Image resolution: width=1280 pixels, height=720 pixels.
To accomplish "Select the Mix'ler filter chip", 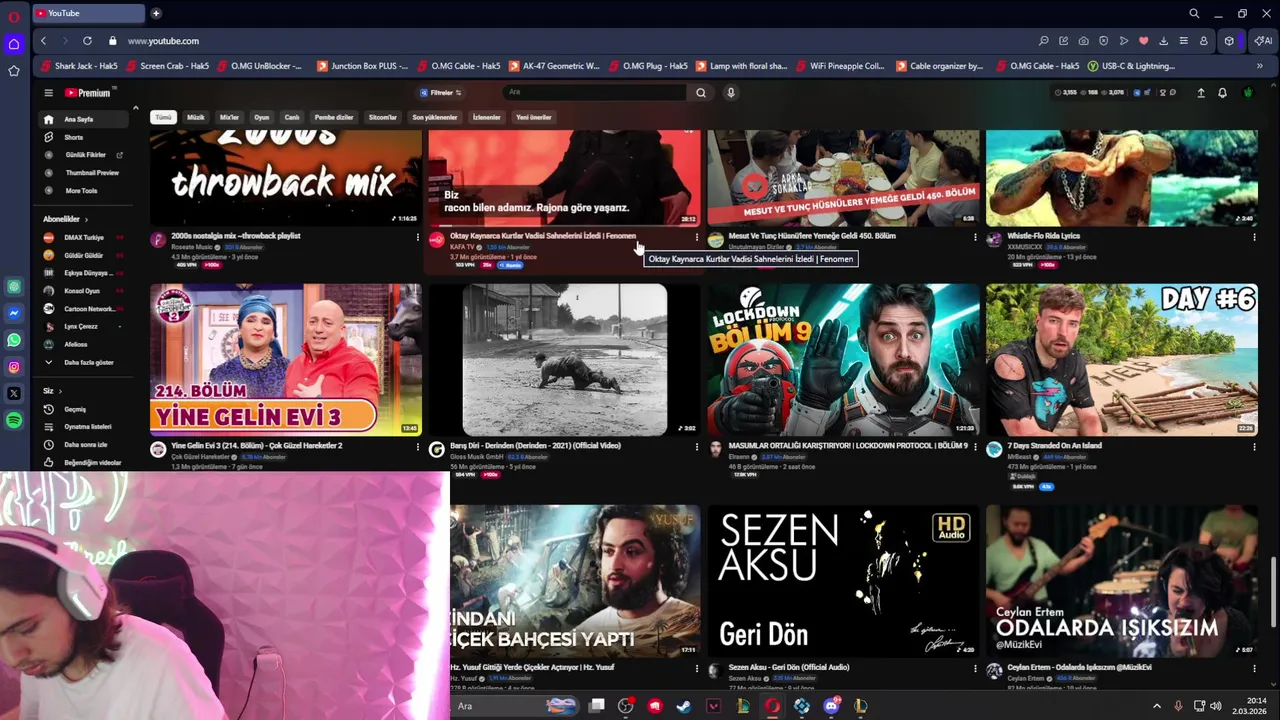I will [229, 117].
